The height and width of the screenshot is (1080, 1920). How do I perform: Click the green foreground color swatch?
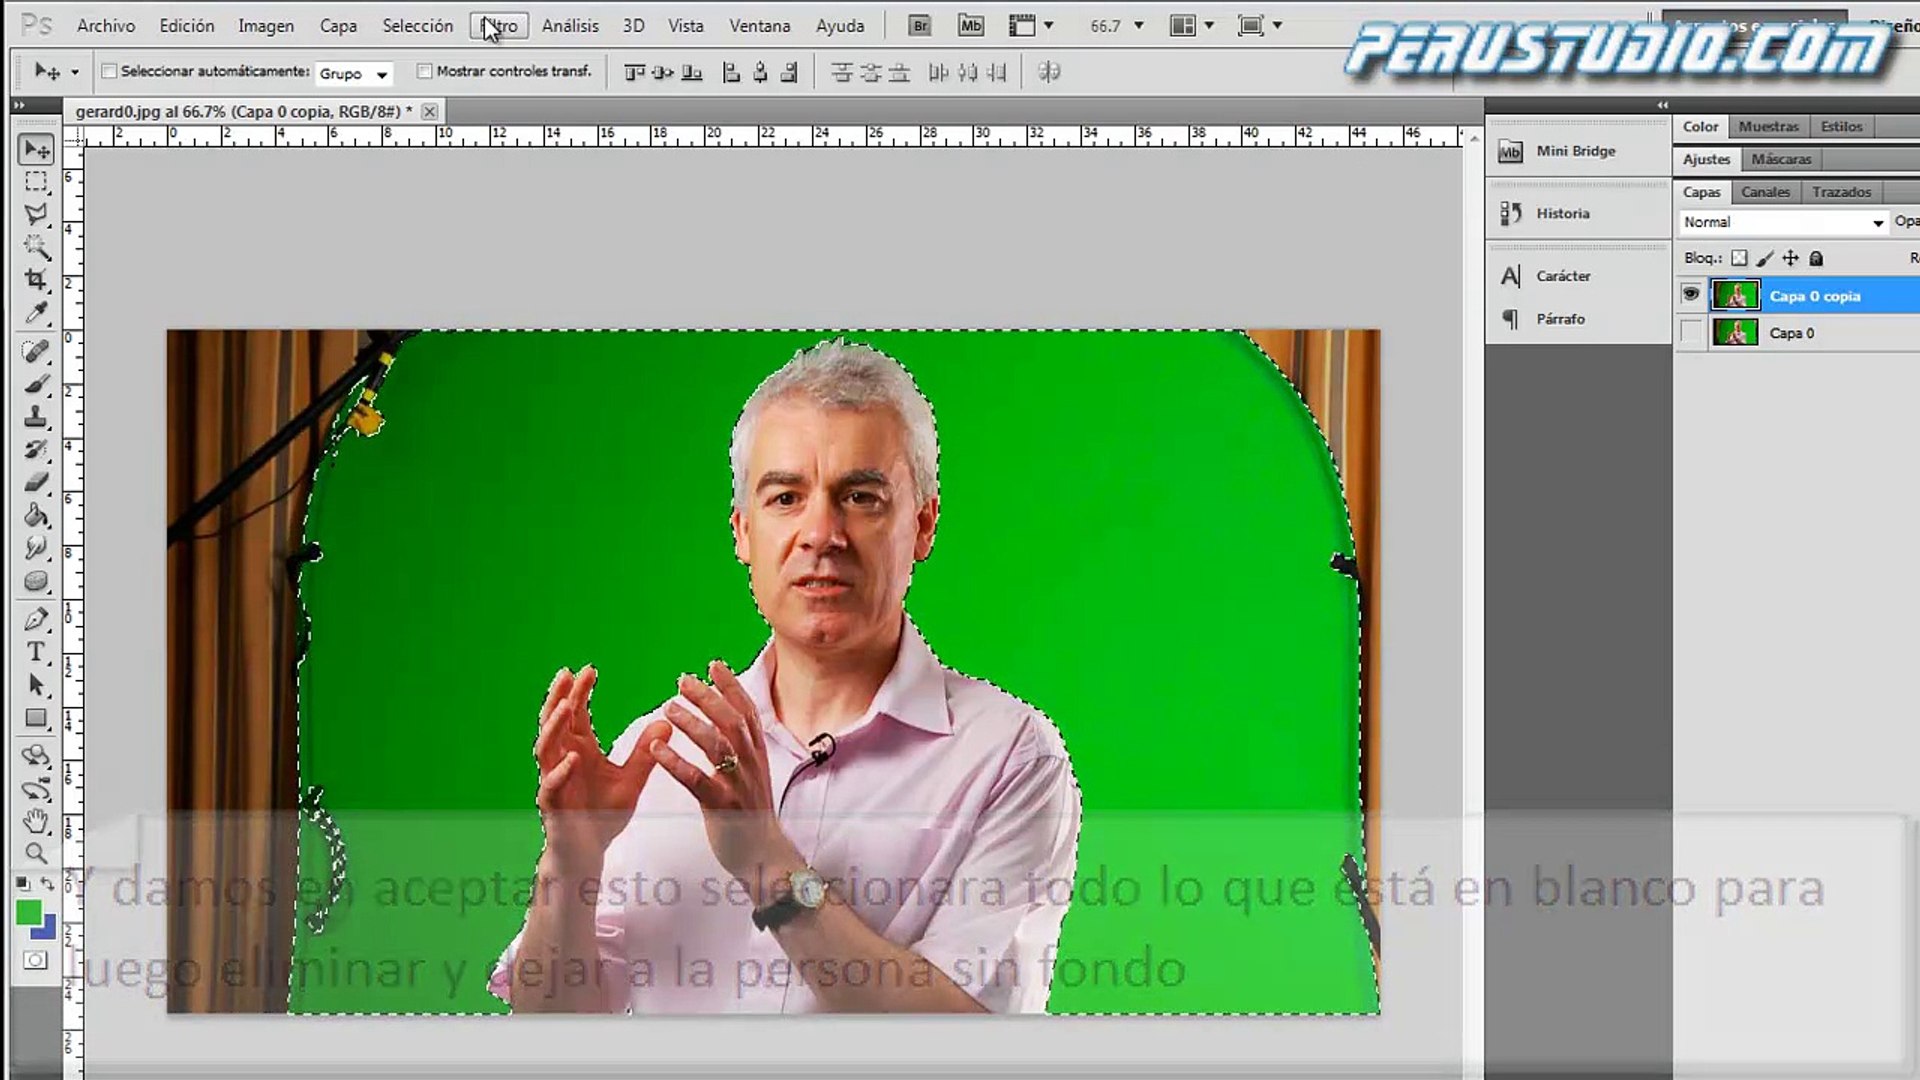click(29, 912)
